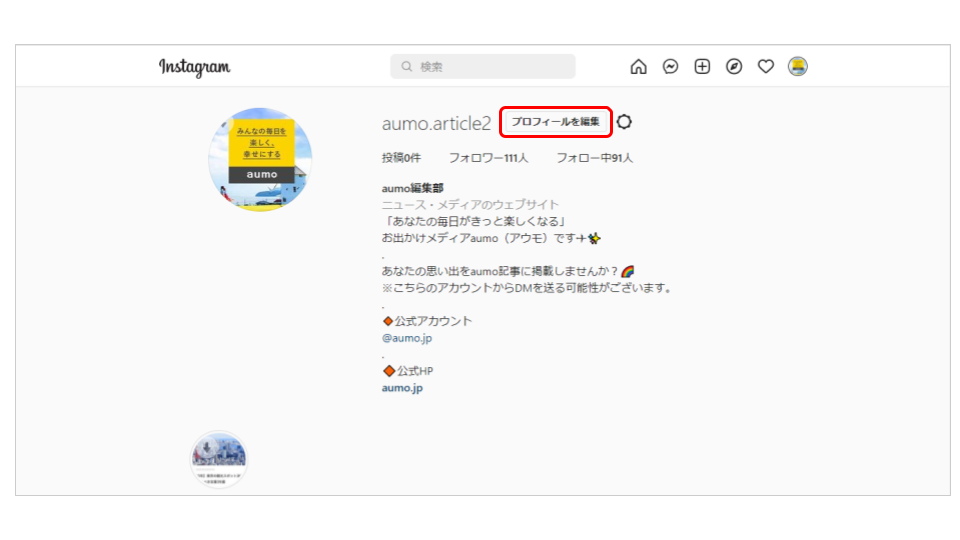This screenshot has height=540, width=960.
Task: Open activity notifications heart icon
Action: 766,66
